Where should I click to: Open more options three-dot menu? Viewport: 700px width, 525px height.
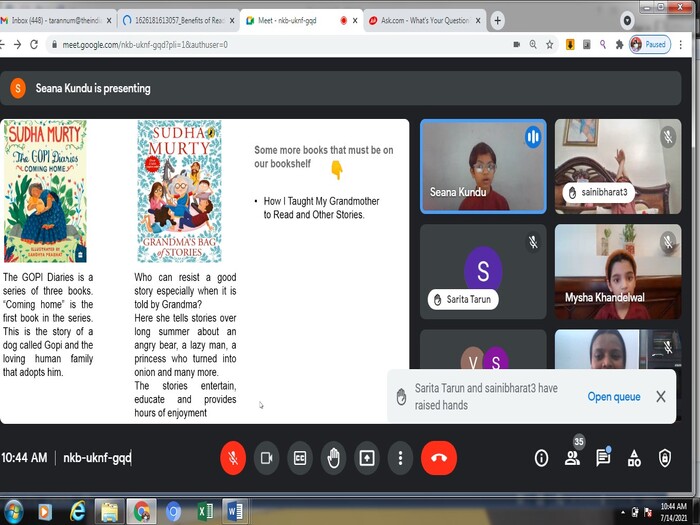(x=400, y=458)
